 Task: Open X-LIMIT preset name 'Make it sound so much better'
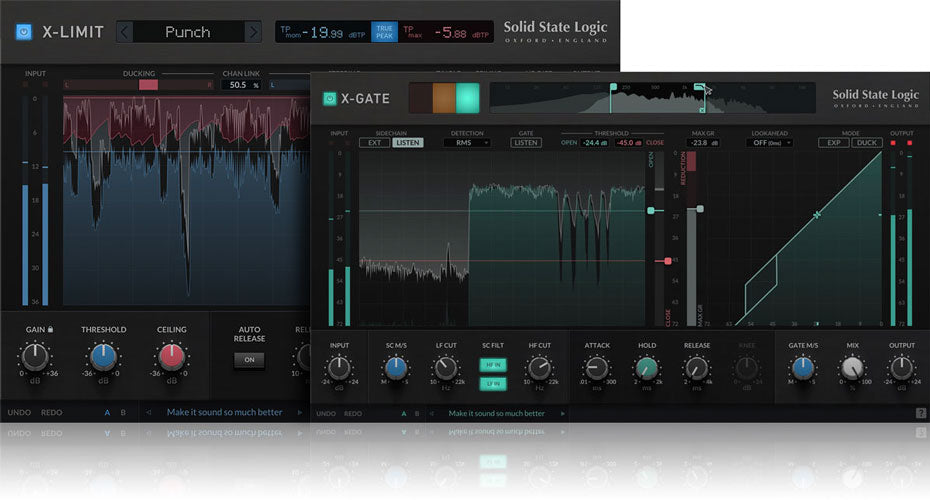pyautogui.click(x=224, y=412)
